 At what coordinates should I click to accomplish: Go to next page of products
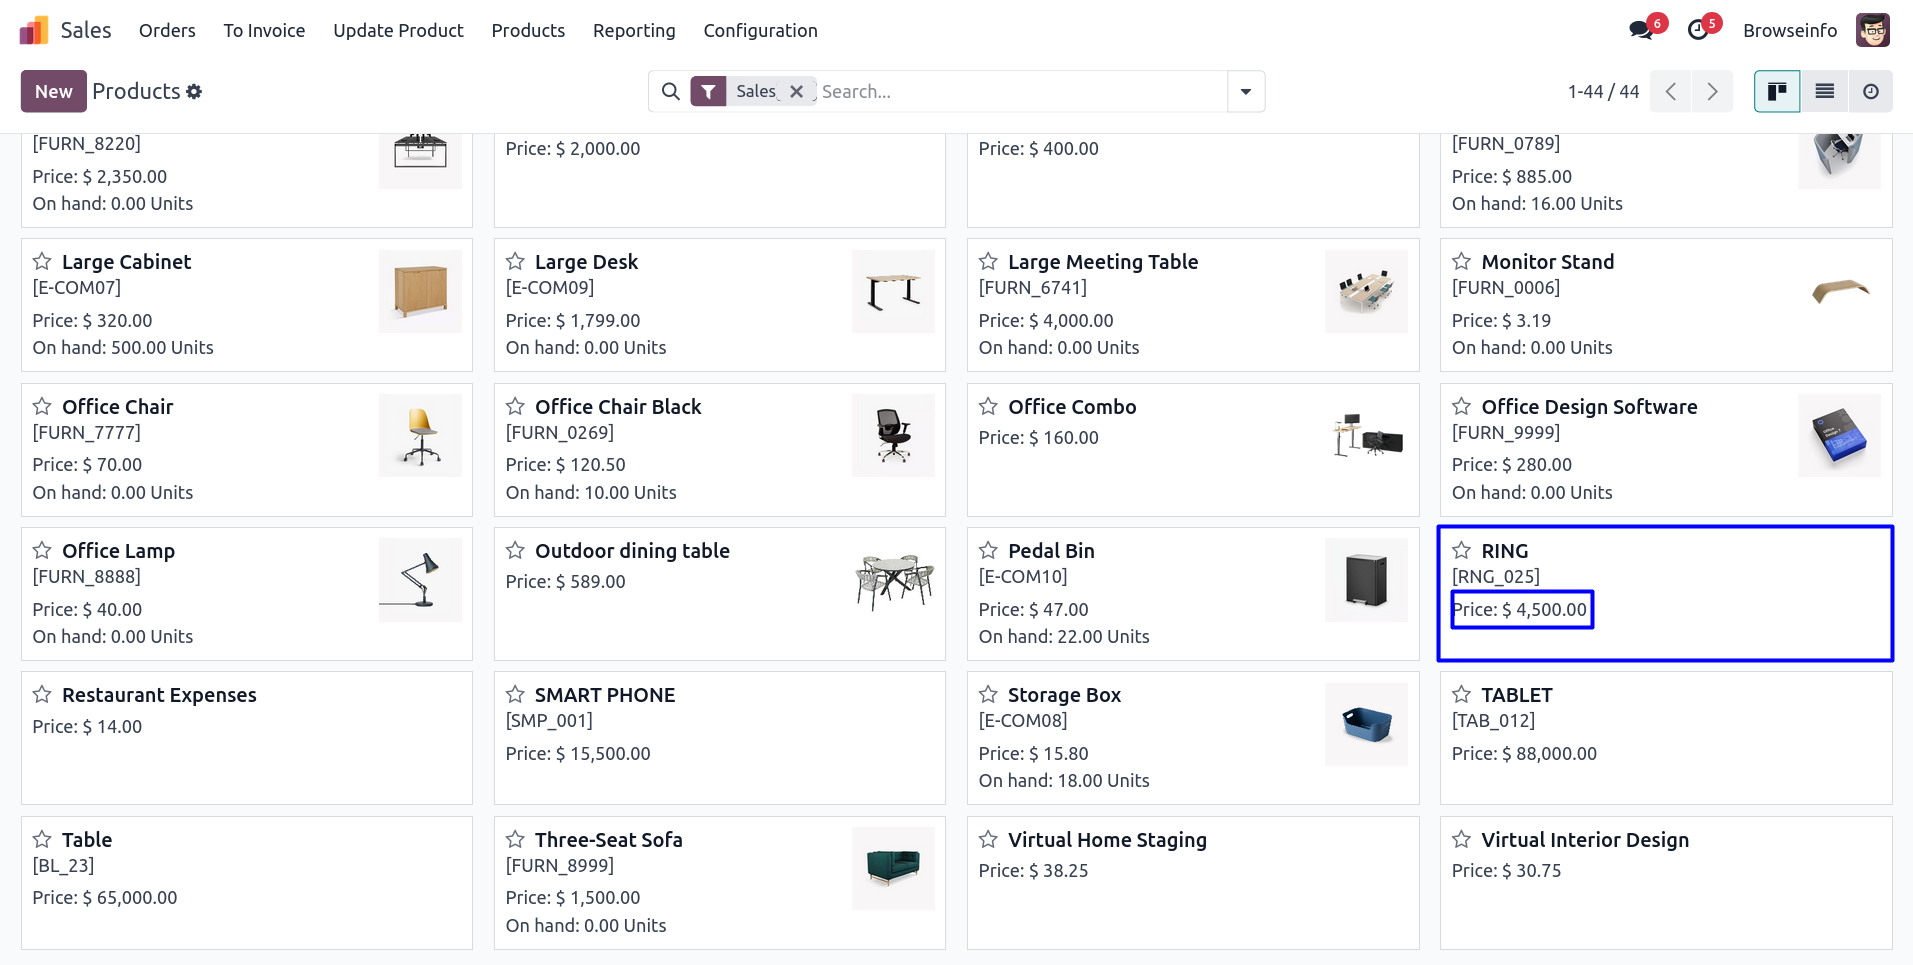click(1712, 92)
